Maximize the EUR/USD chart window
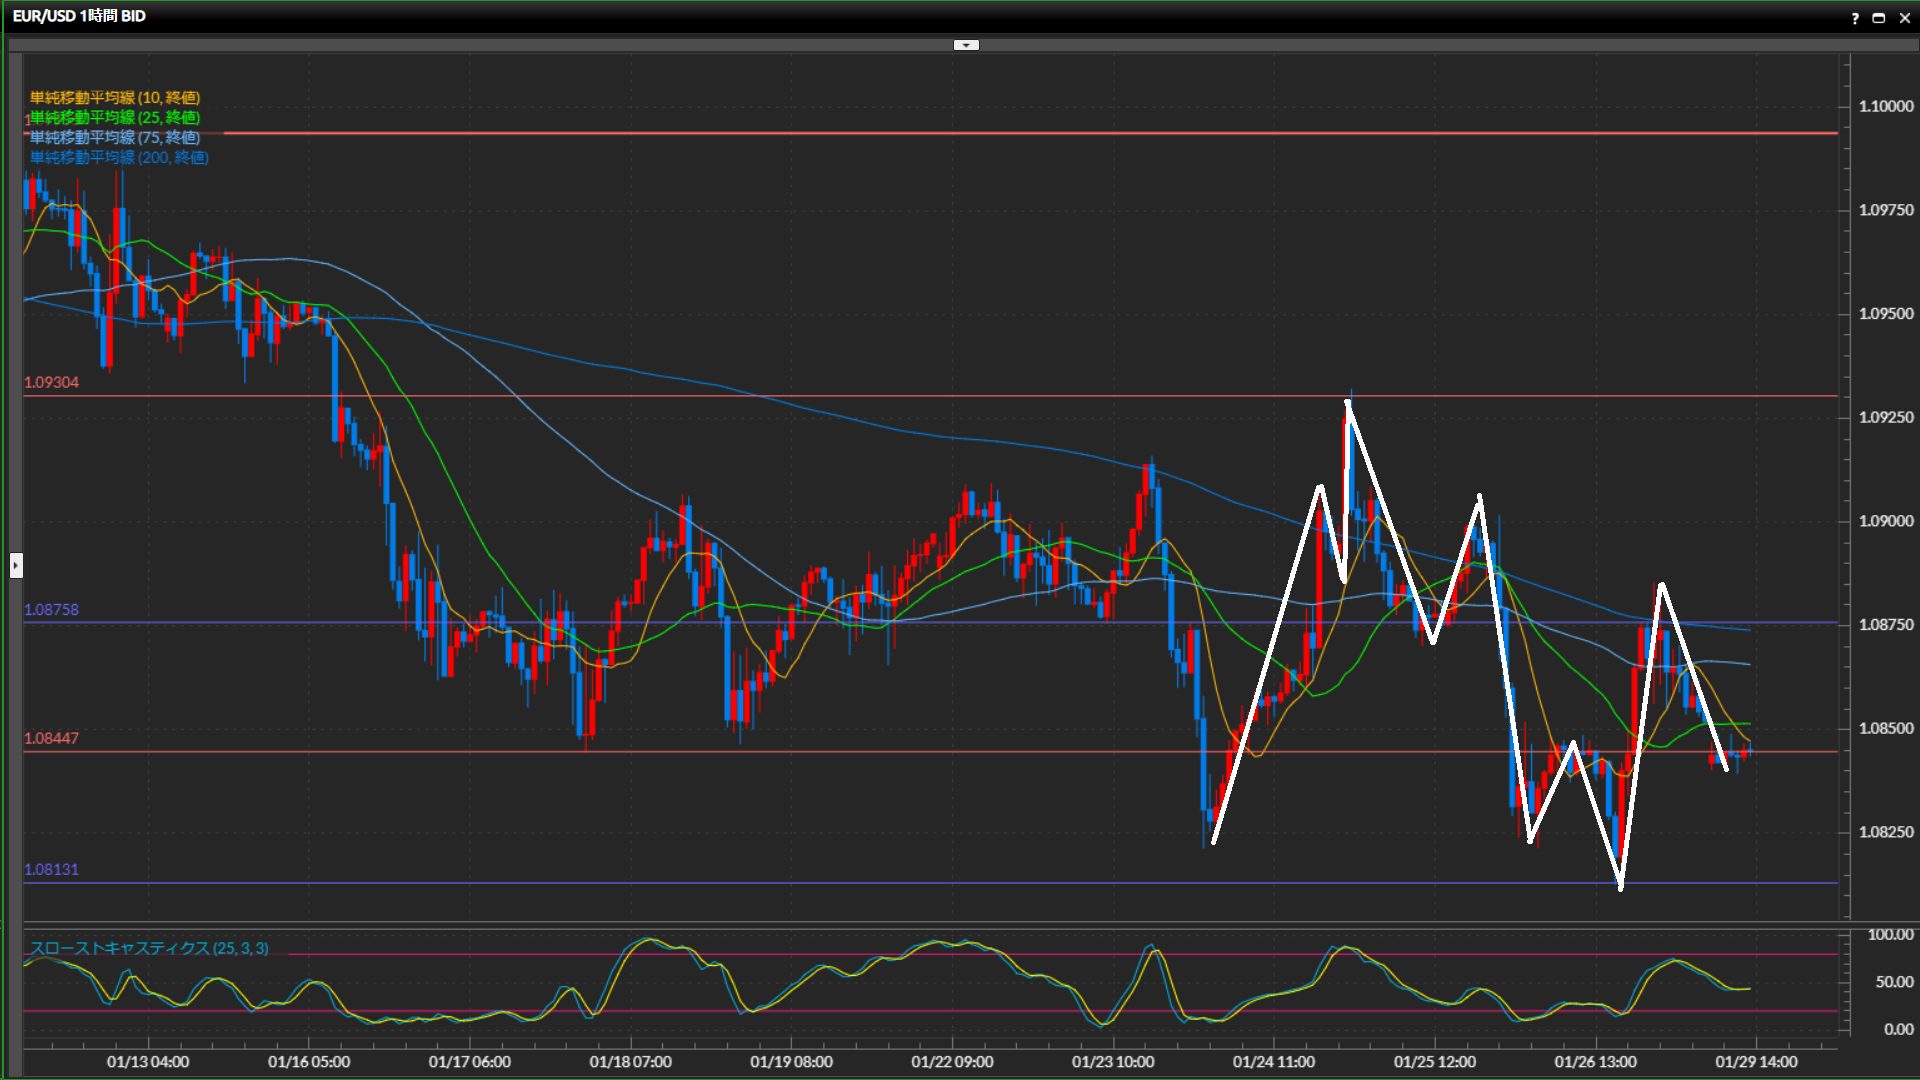 coord(1879,18)
